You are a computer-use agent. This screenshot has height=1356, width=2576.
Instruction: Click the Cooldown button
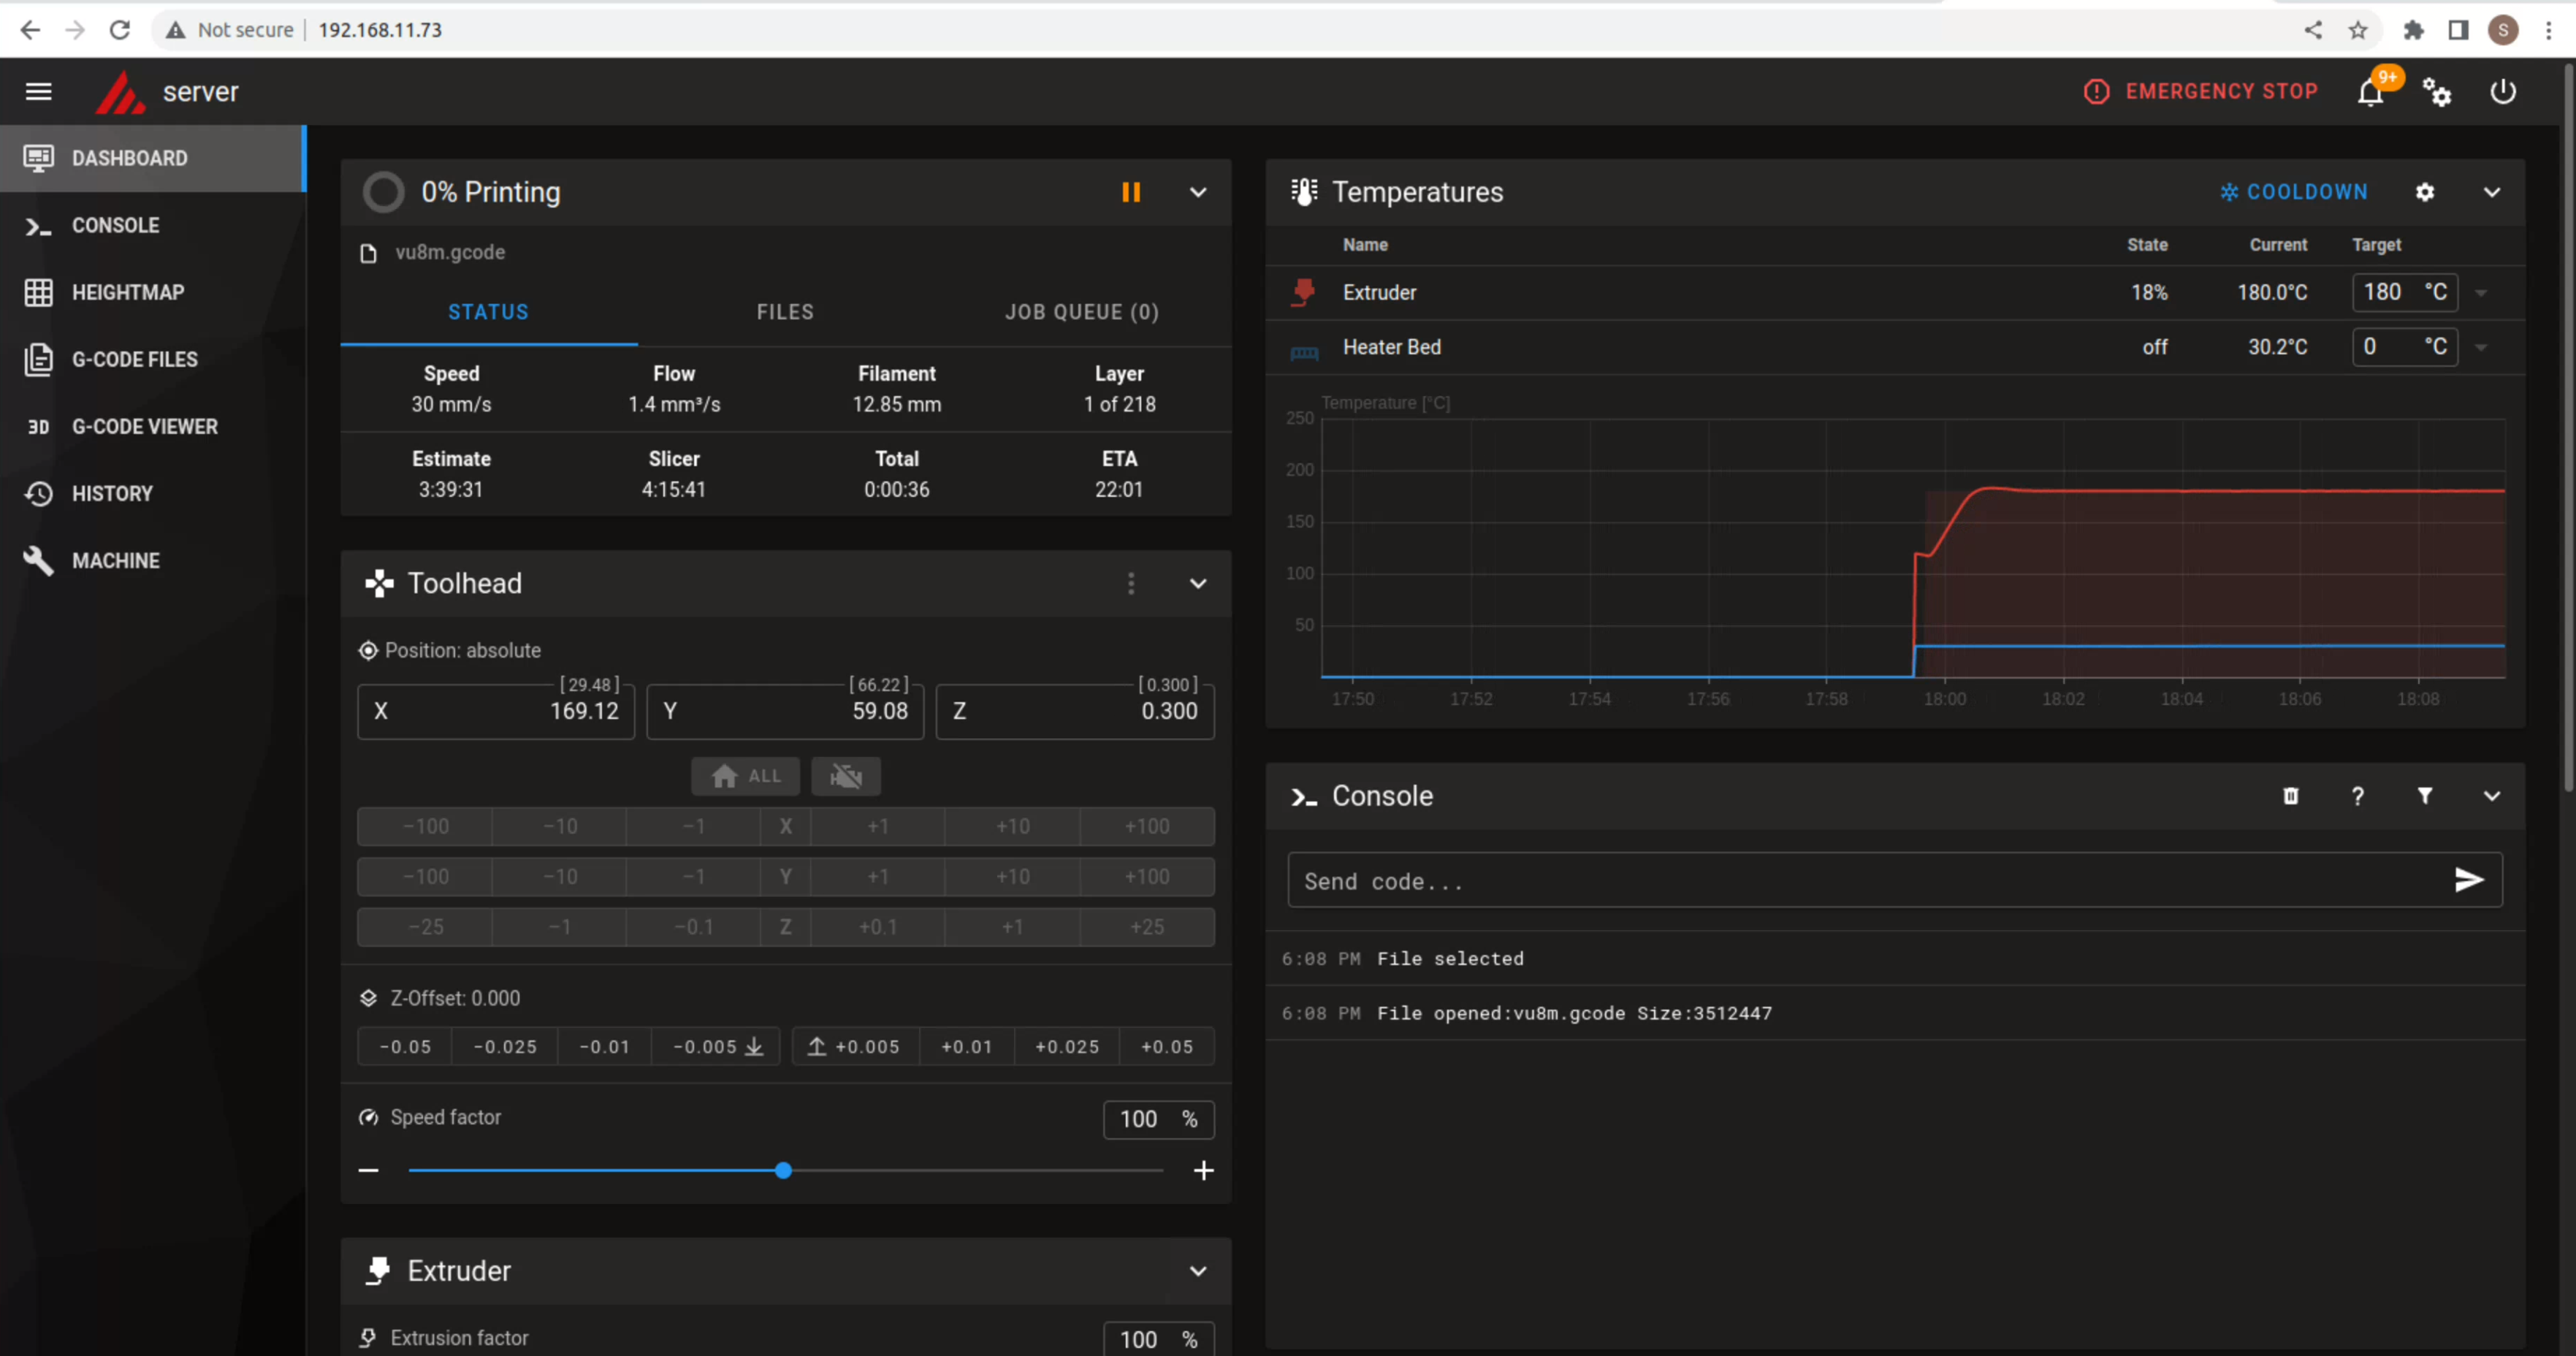coord(2293,192)
